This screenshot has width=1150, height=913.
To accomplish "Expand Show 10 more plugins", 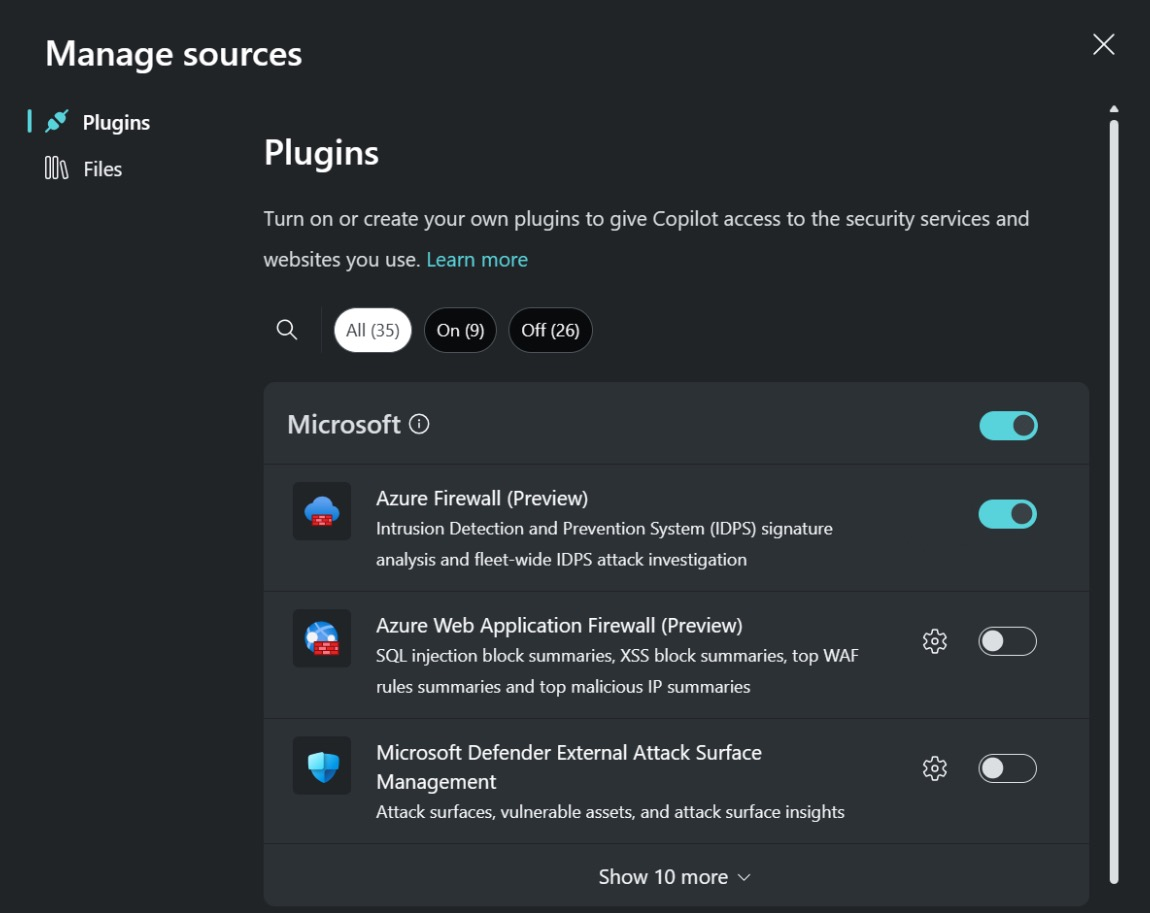I will [x=675, y=877].
